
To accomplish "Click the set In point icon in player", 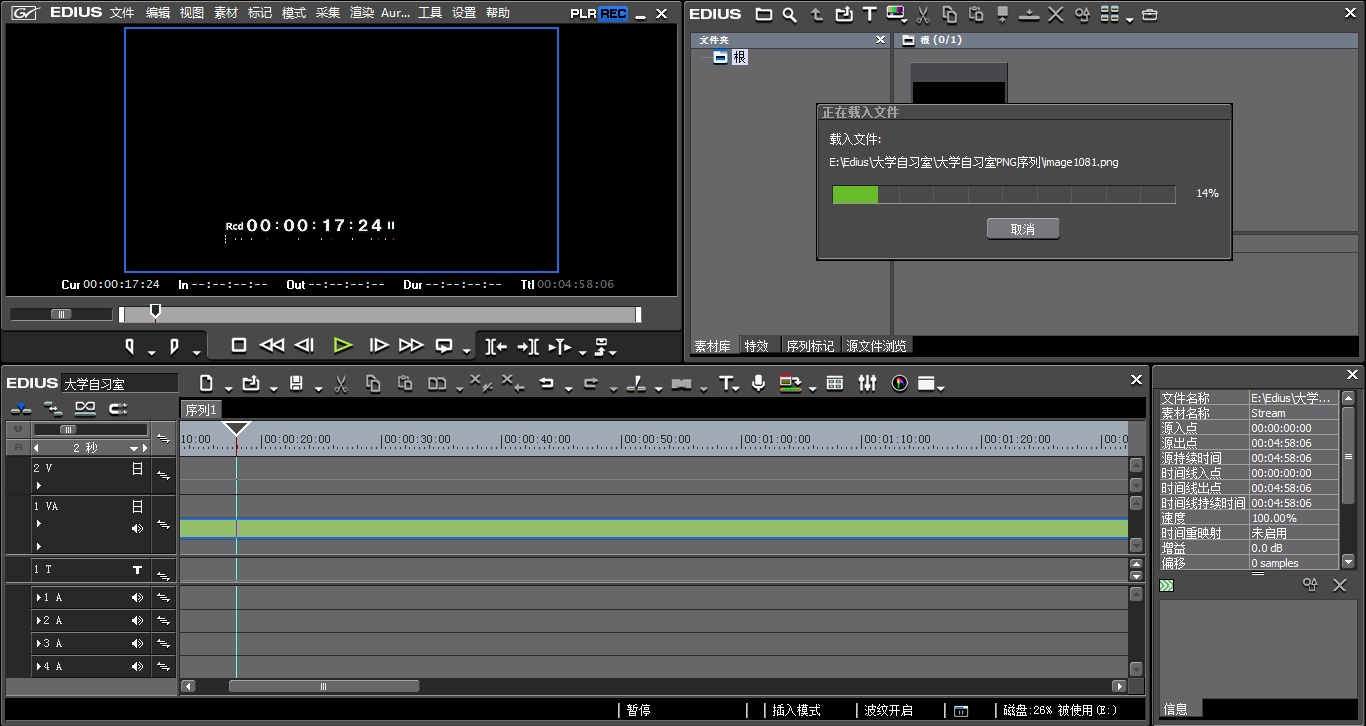I will tap(130, 346).
